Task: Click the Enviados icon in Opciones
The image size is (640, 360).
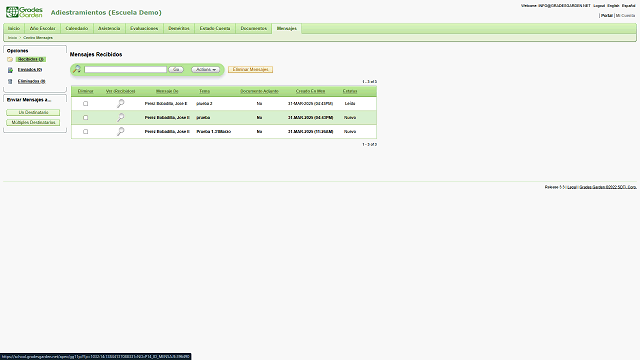Action: 10,70
